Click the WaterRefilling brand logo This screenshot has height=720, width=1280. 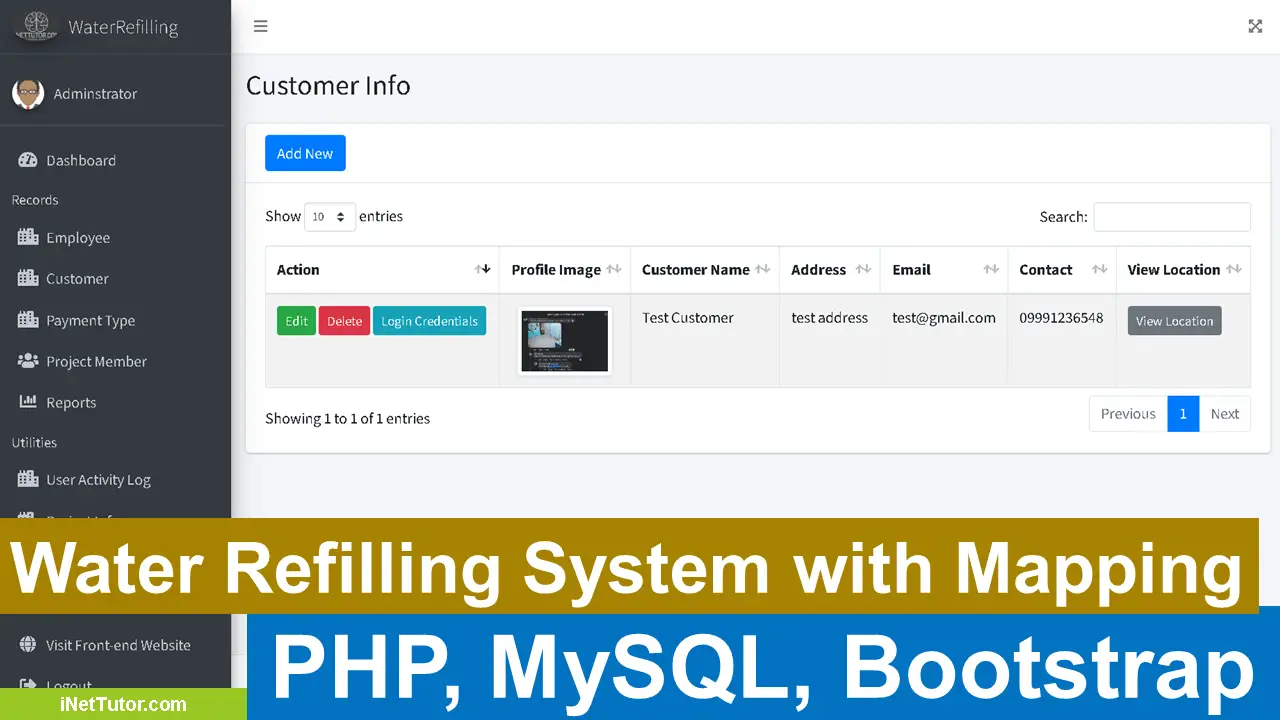point(36,26)
